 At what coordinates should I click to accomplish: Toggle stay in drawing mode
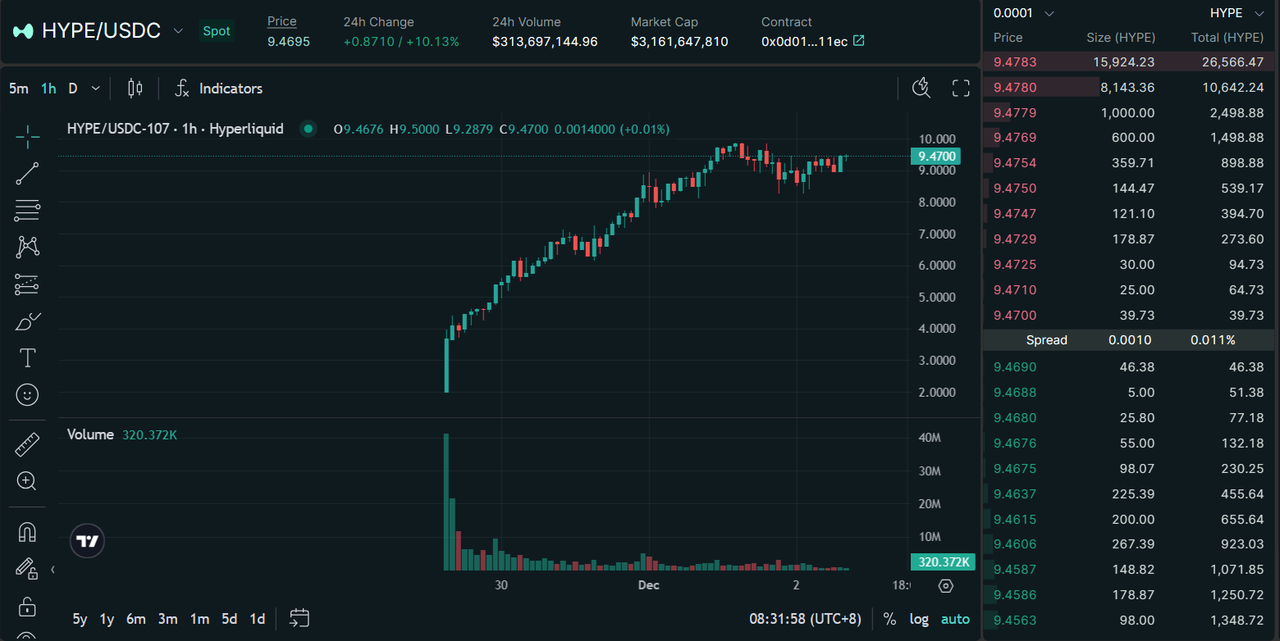pyautogui.click(x=28, y=569)
